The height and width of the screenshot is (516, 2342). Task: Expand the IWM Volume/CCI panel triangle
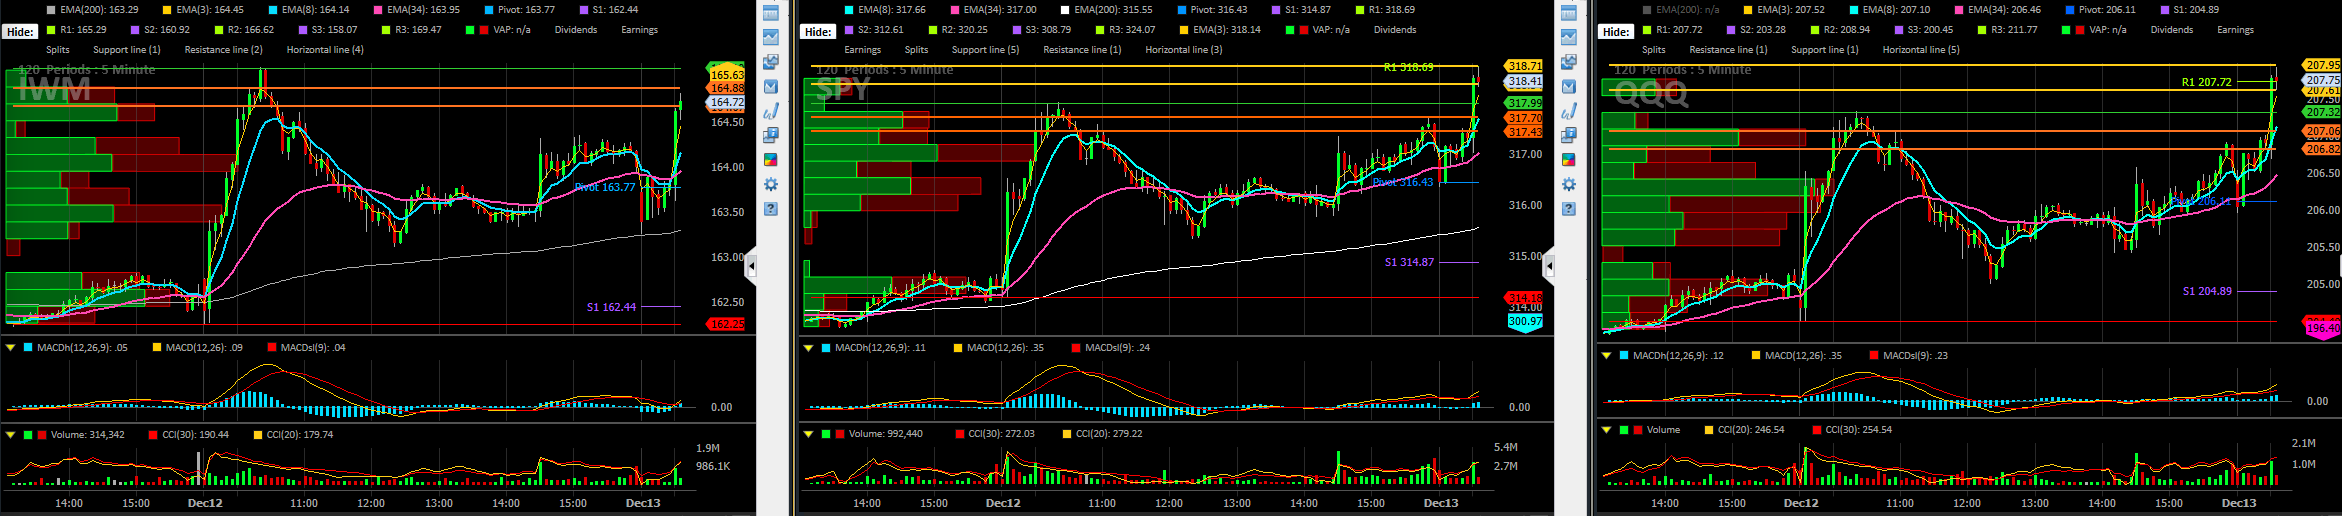(x=10, y=435)
